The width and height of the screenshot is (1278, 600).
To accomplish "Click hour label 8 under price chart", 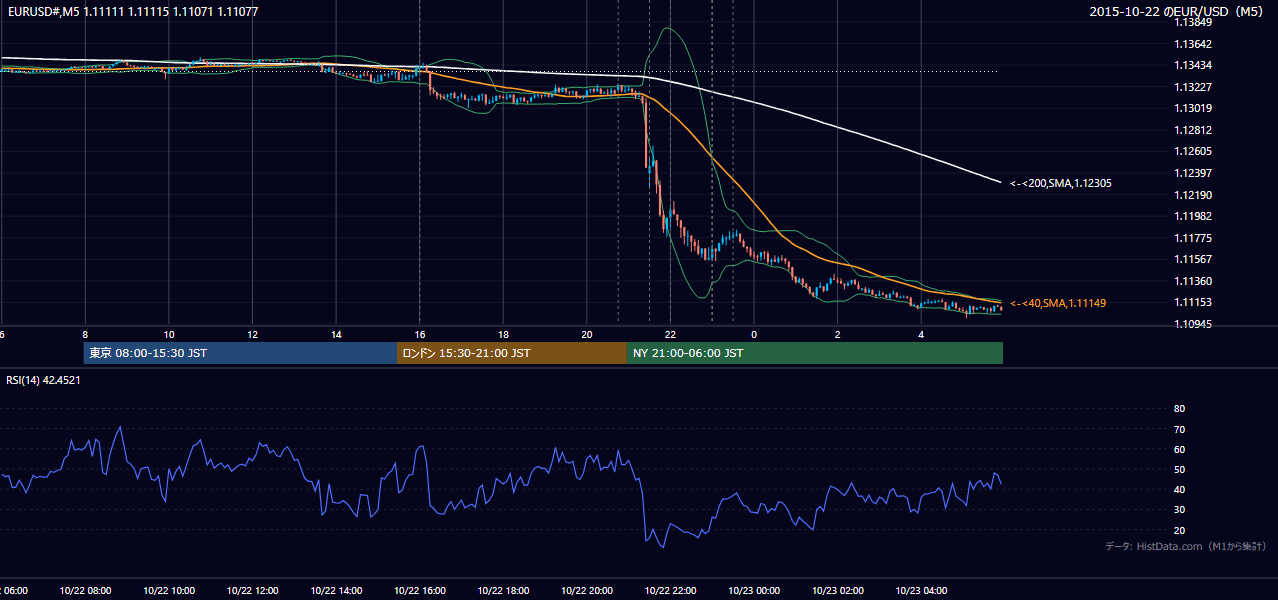I will point(85,334).
